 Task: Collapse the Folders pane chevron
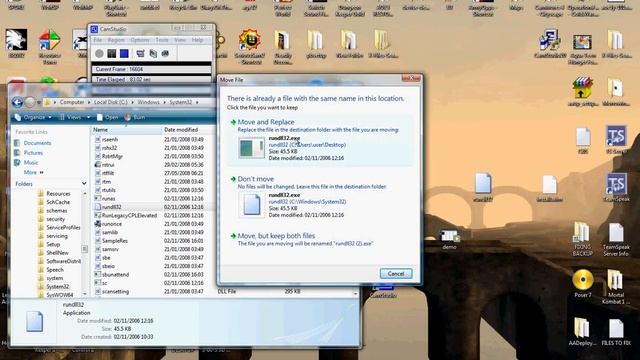(x=84, y=184)
